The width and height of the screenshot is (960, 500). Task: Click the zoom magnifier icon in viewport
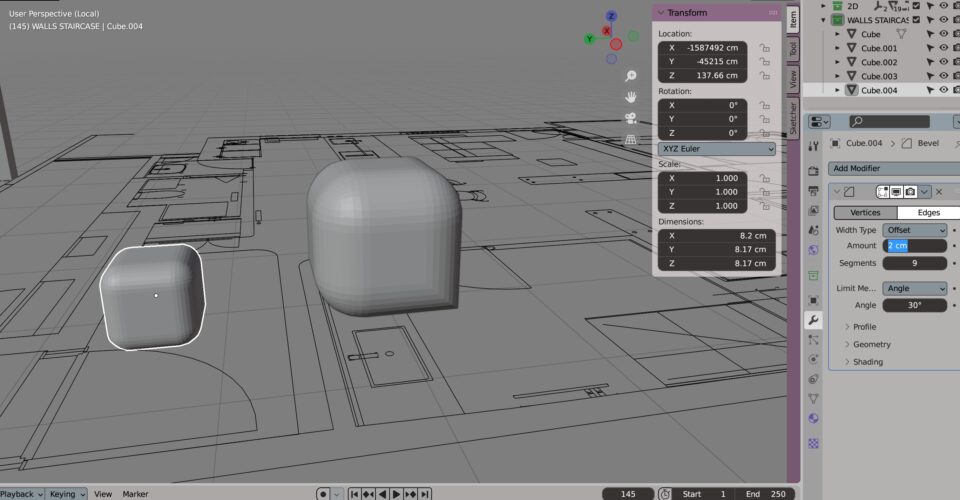point(631,76)
